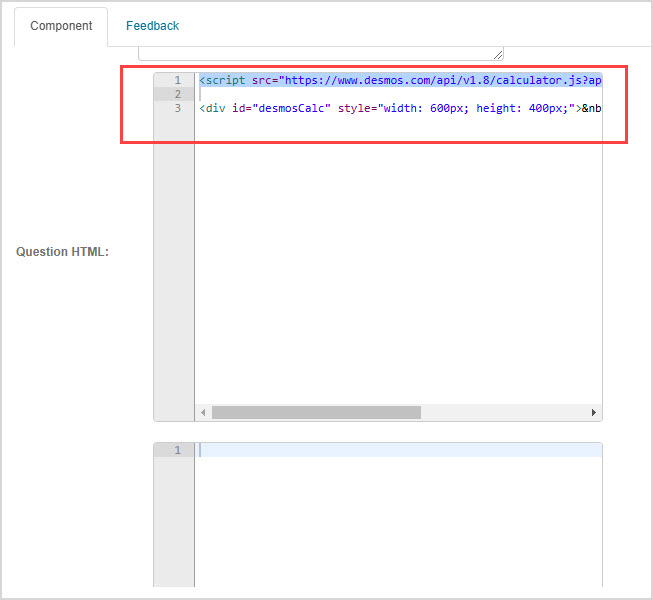
Task: Click the left scroll arrow of code editor
Action: tap(203, 412)
